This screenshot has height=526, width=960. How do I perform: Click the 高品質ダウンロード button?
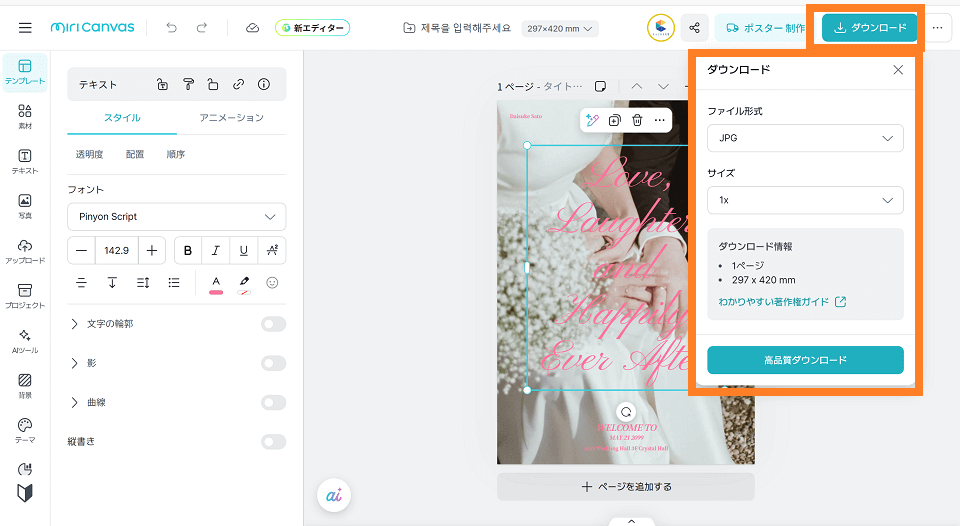[x=805, y=360]
